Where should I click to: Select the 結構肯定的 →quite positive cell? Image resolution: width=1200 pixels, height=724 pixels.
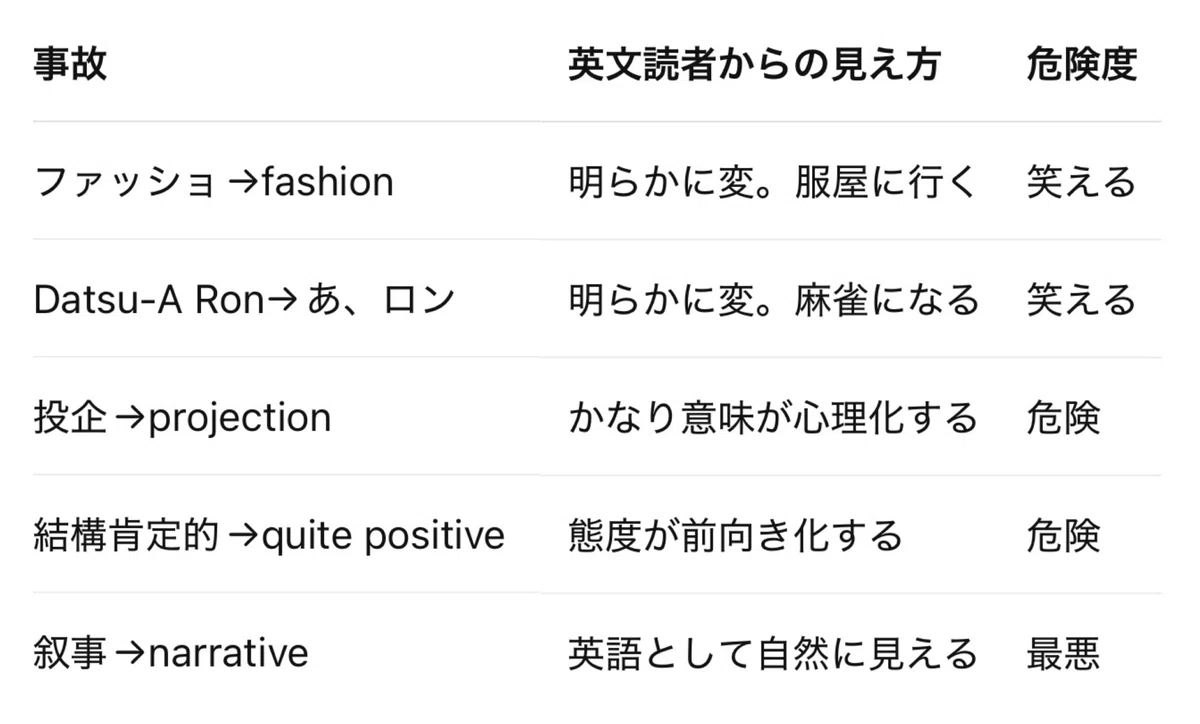[x=269, y=536]
